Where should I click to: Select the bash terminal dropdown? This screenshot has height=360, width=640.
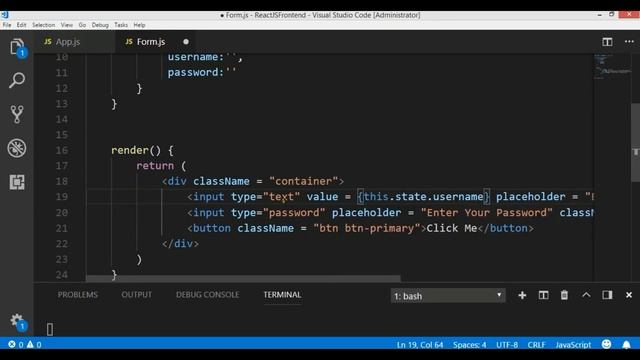[x=448, y=296]
